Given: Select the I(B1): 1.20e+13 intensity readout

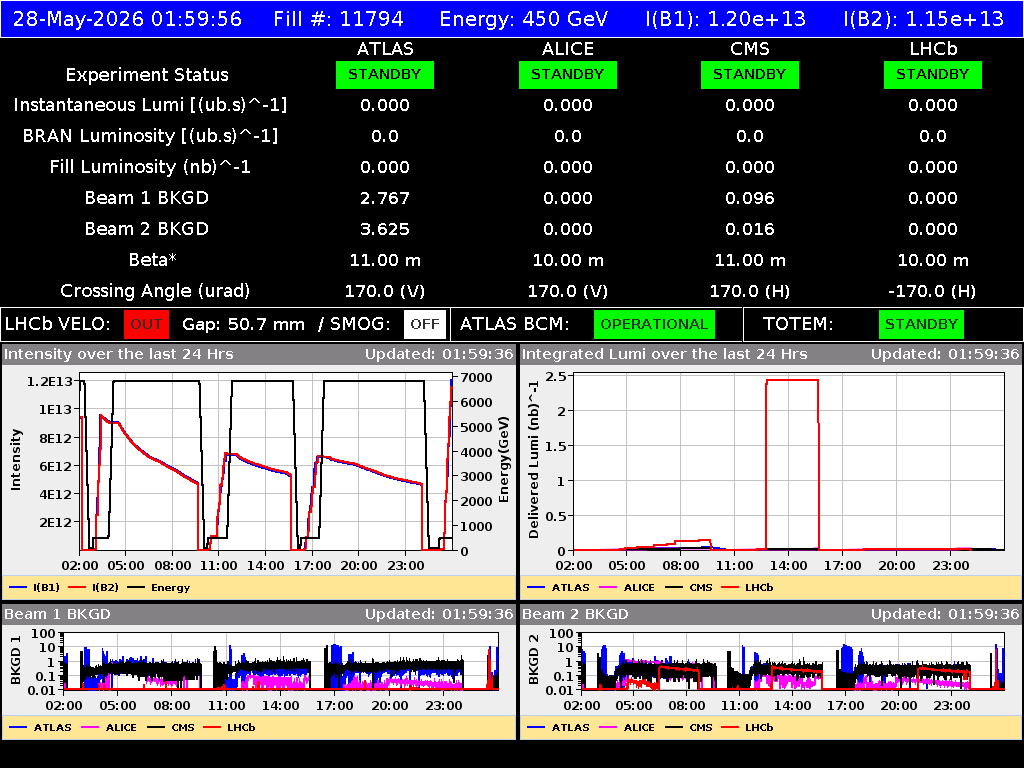Looking at the screenshot, I should 726,19.
